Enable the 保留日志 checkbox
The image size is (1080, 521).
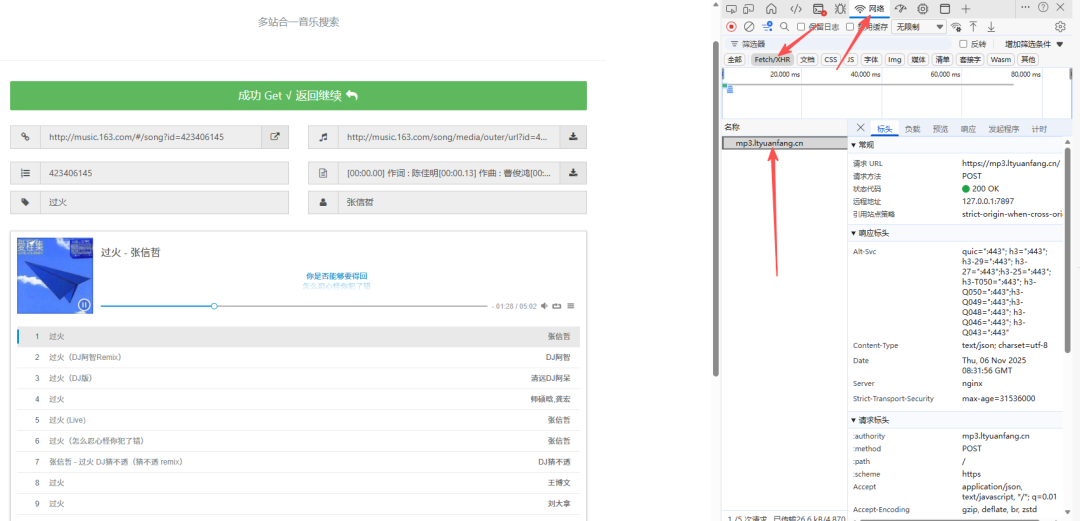(801, 27)
